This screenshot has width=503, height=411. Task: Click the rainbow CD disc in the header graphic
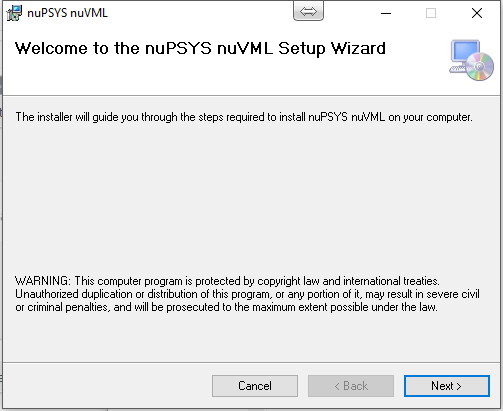point(480,67)
